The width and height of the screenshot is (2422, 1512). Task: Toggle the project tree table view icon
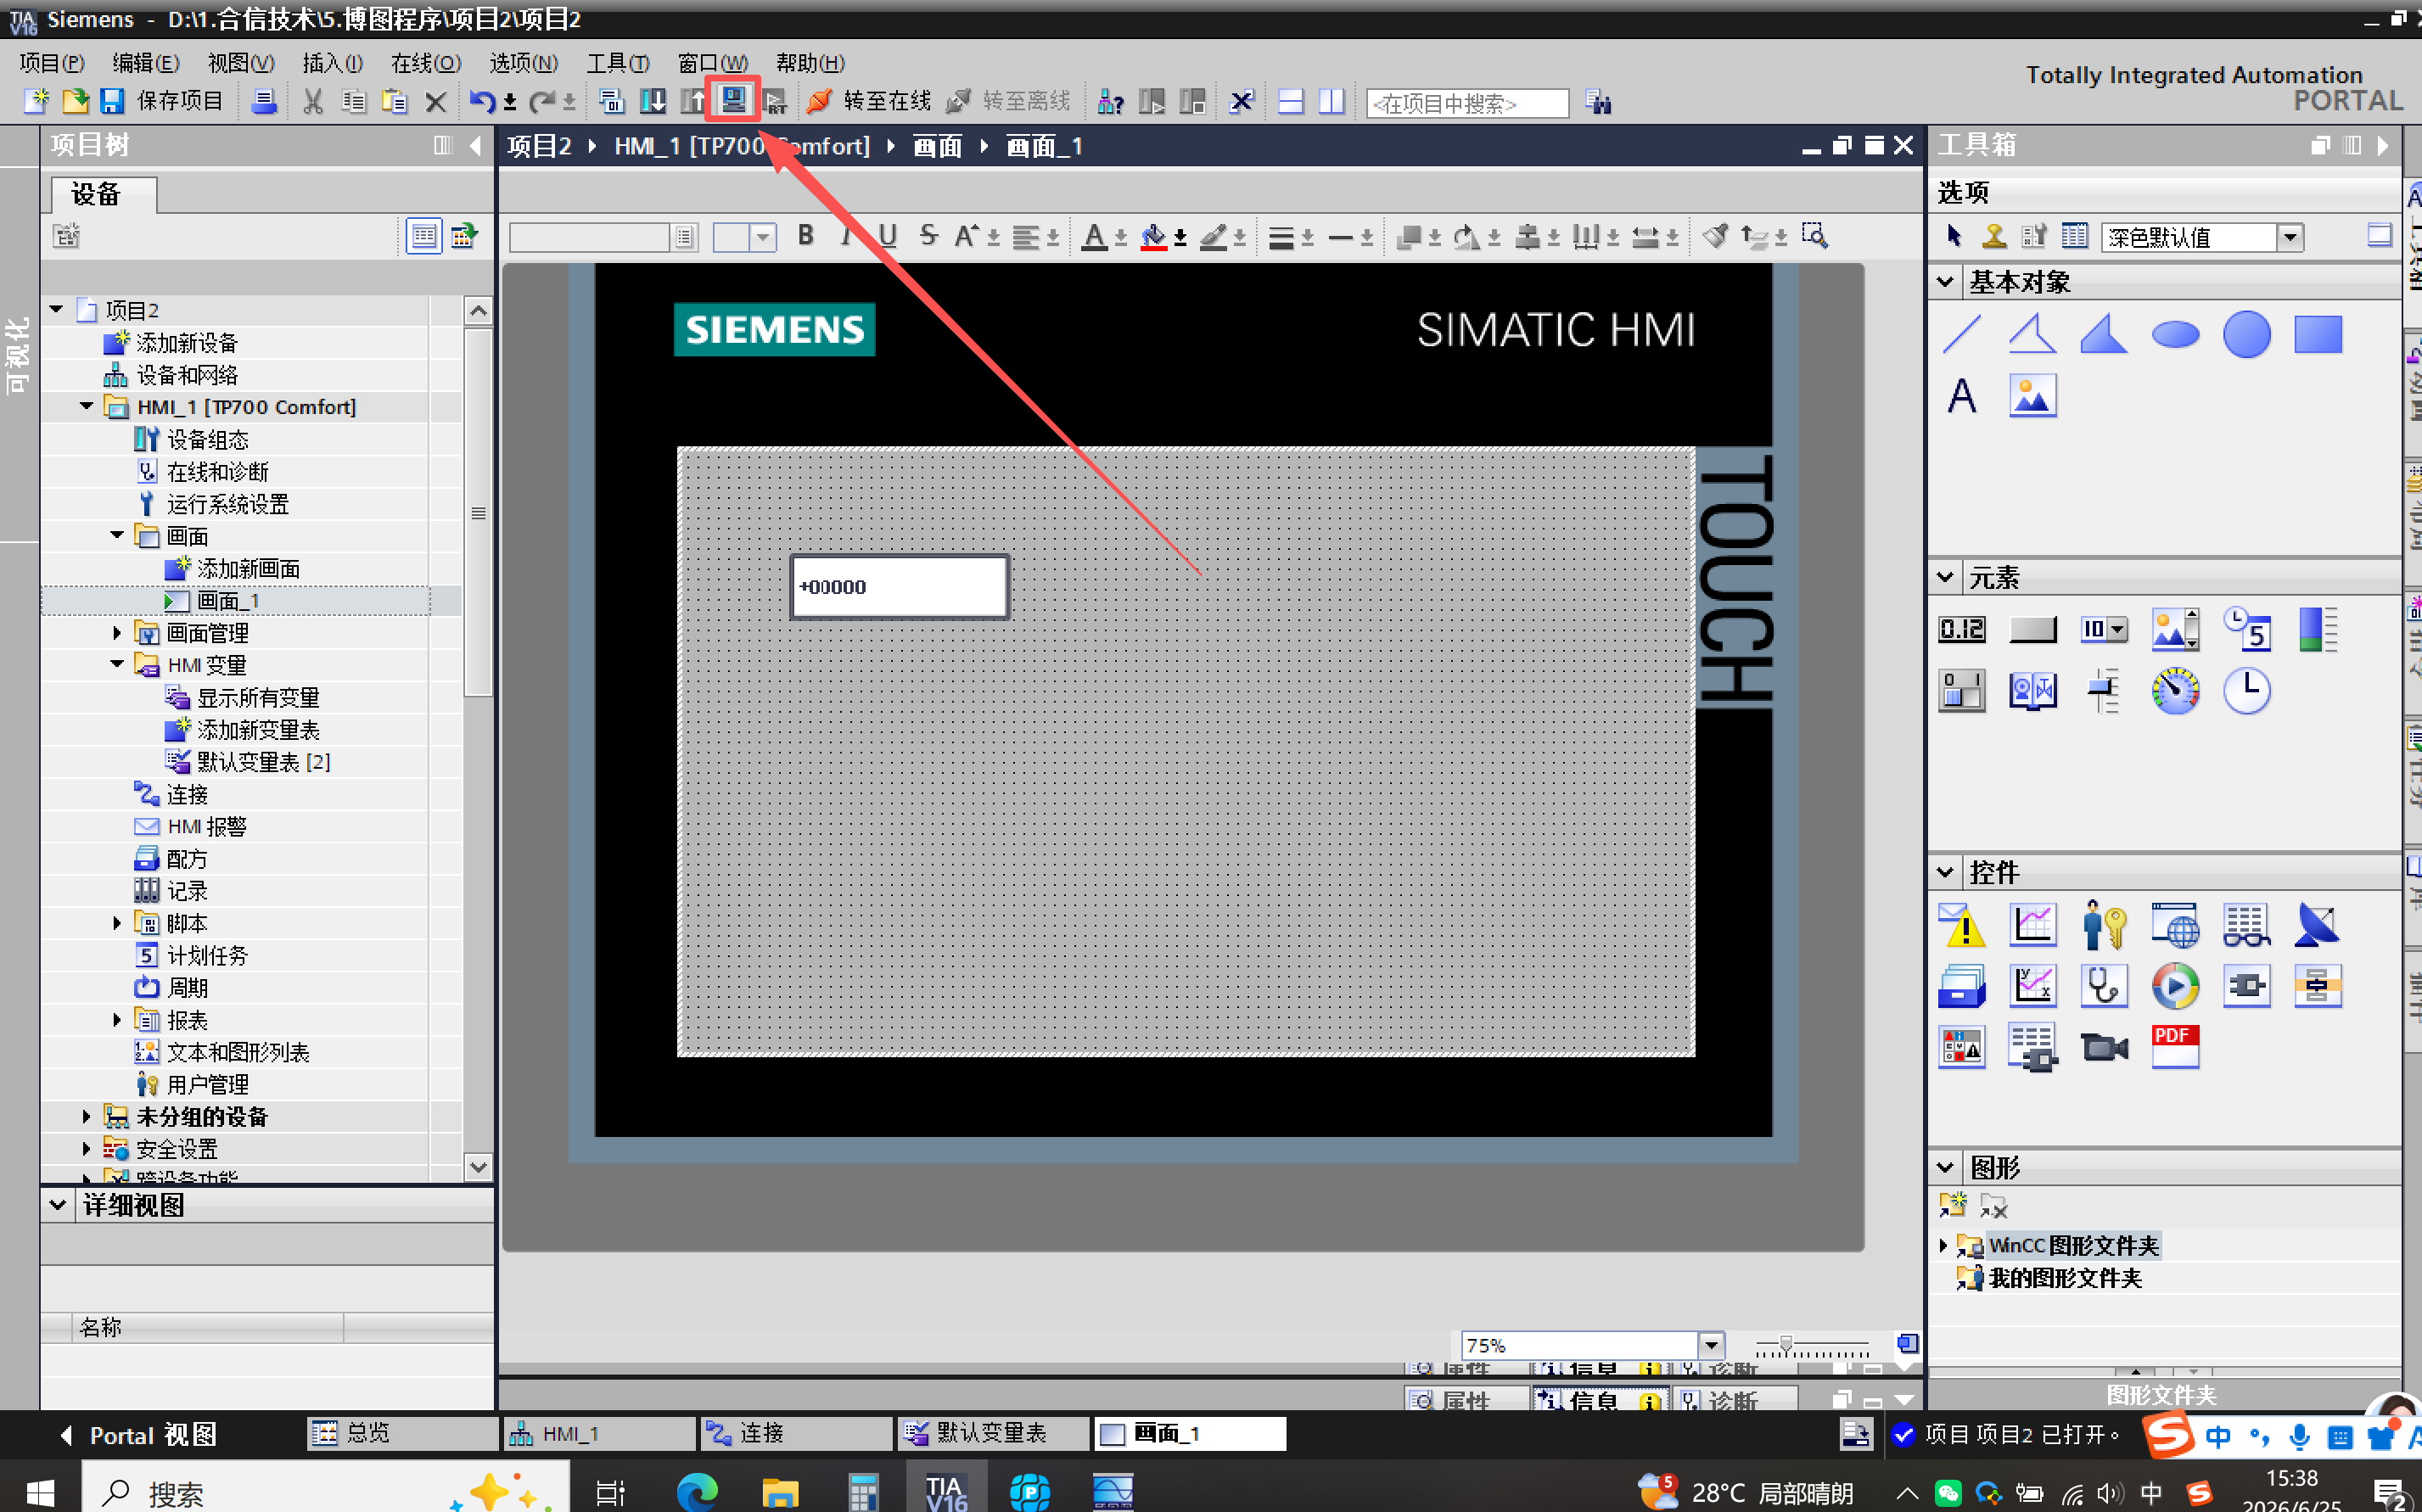(424, 236)
